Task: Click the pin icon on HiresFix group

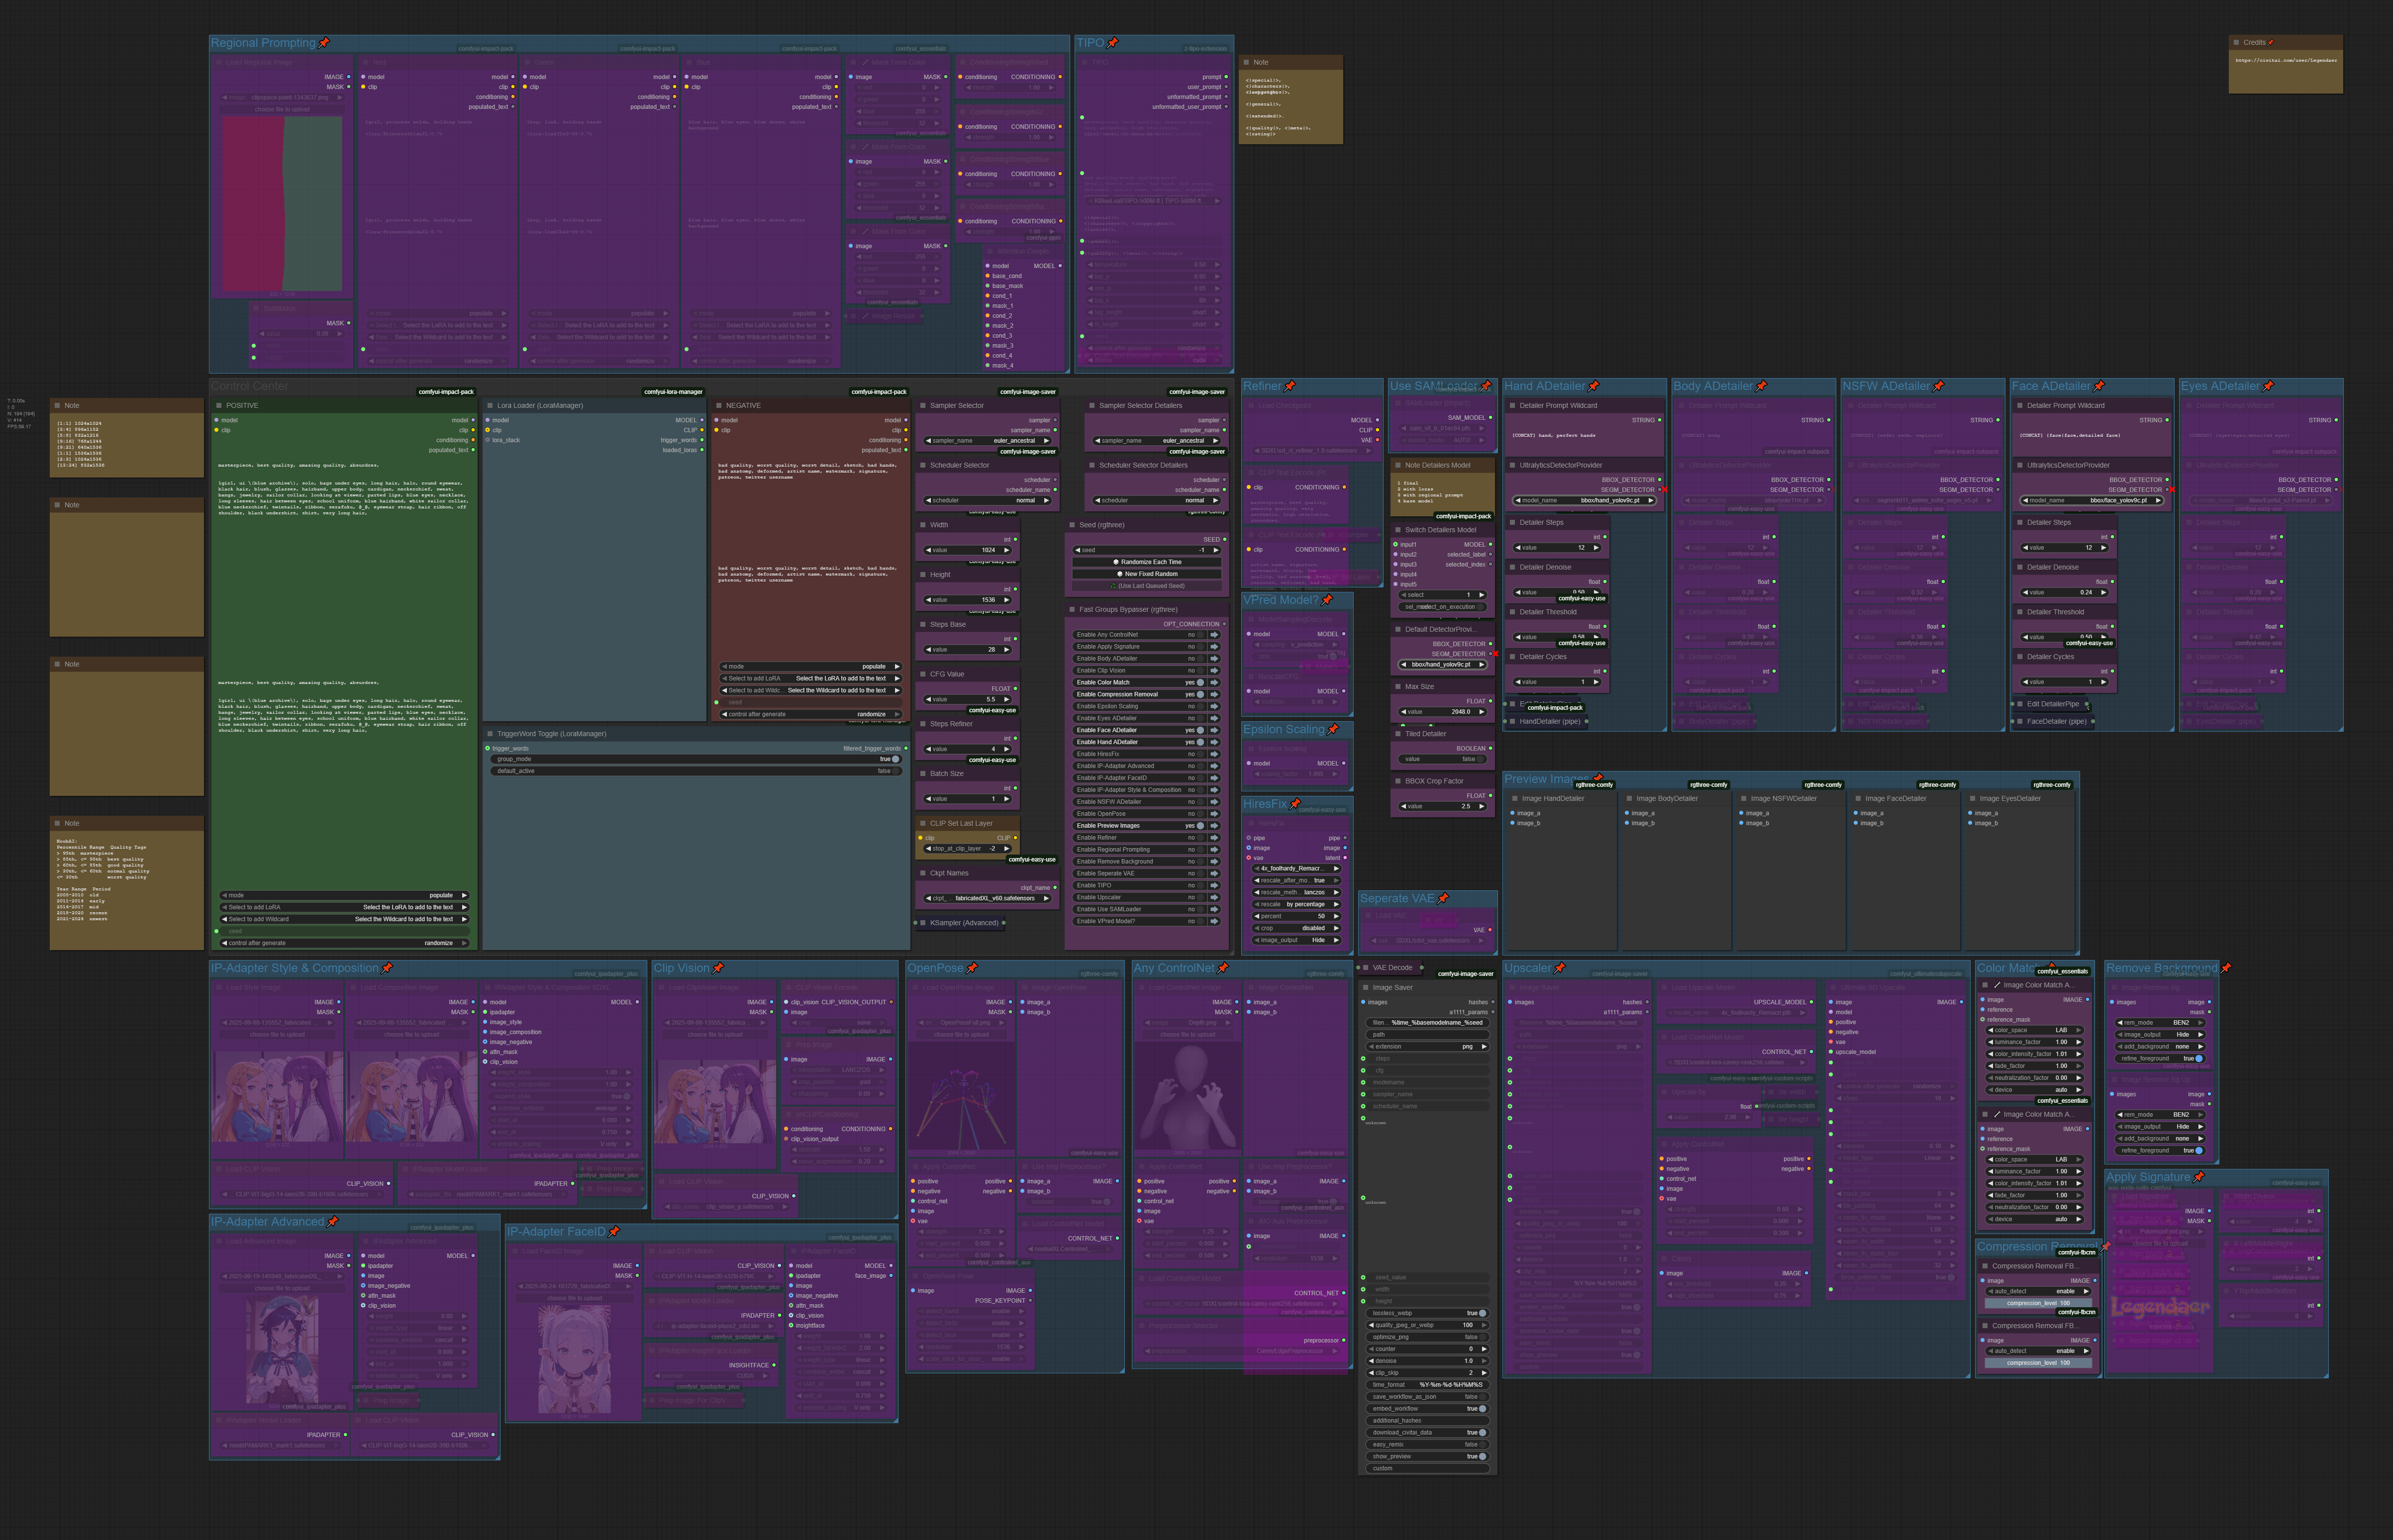Action: coord(1295,804)
